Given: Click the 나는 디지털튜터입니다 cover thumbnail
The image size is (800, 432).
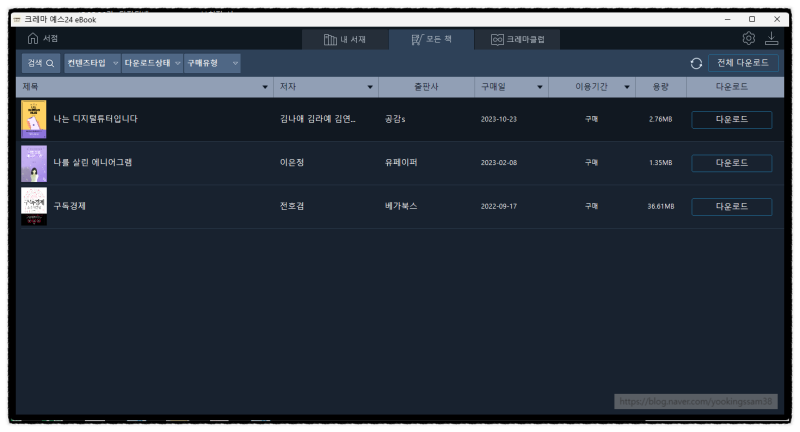Looking at the screenshot, I should [x=34, y=119].
